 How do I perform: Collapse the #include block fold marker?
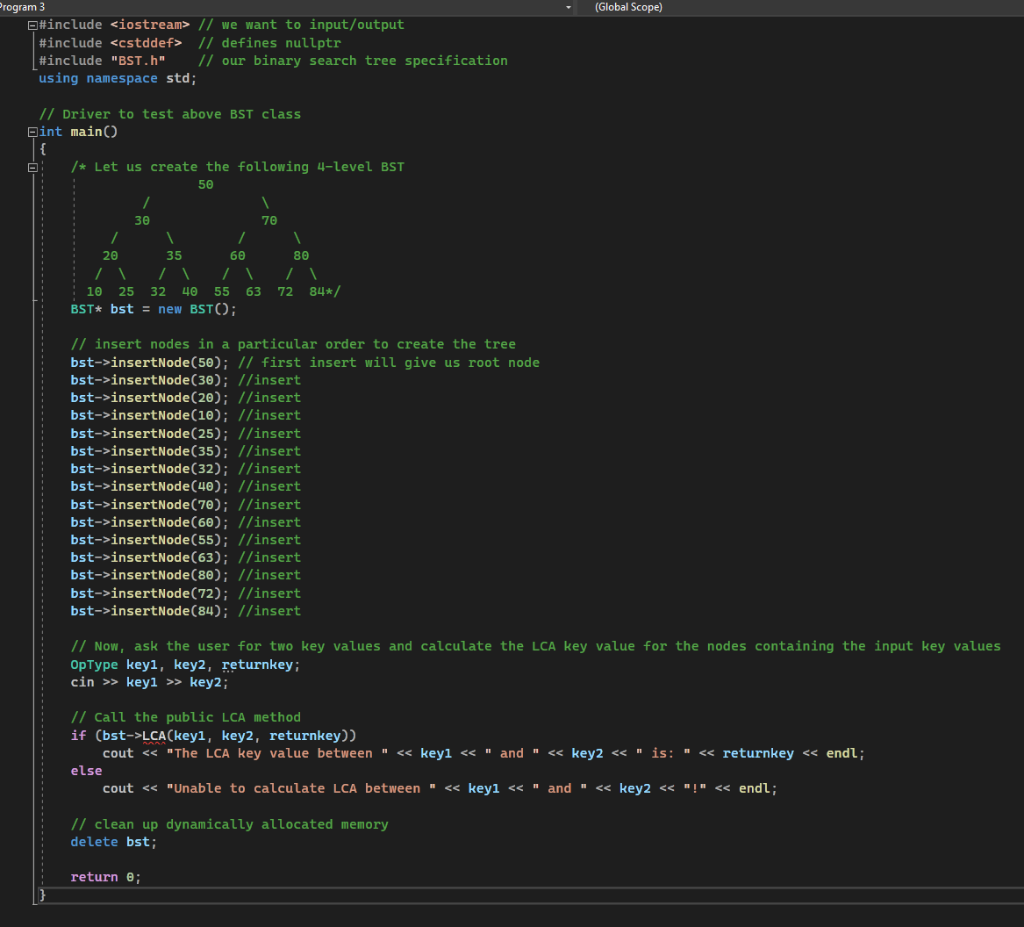[33, 25]
